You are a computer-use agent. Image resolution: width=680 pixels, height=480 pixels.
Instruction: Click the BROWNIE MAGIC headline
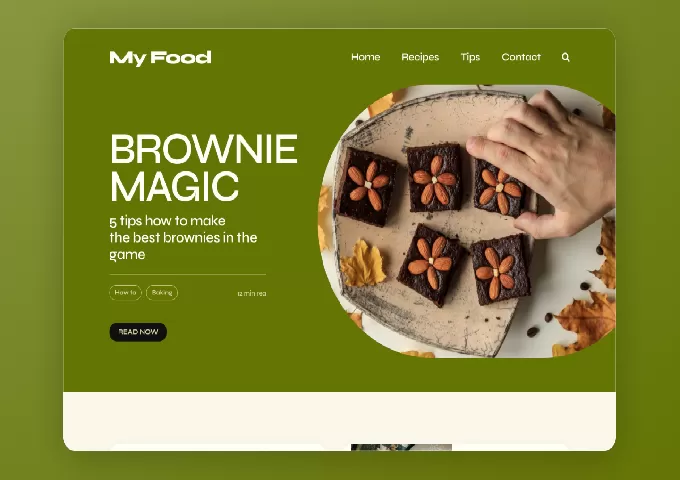[x=203, y=168]
